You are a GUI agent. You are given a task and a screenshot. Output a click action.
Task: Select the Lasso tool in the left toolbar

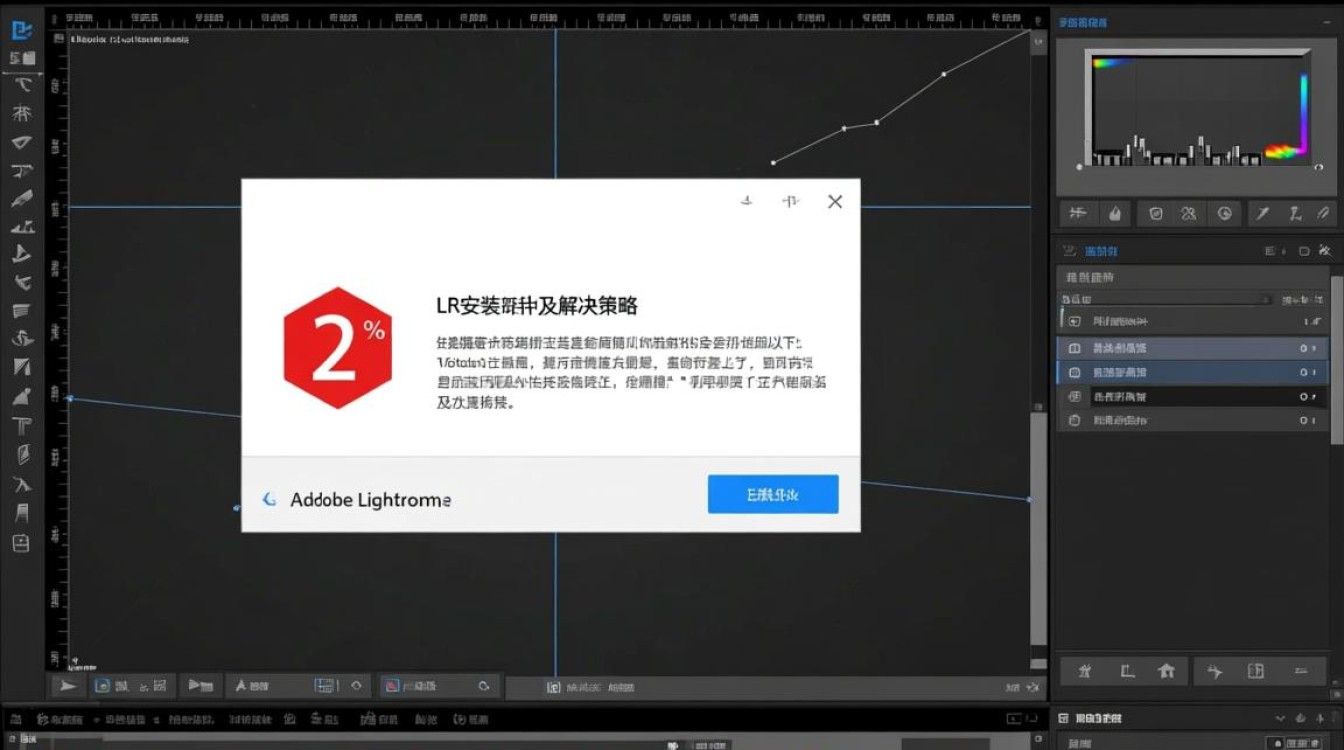pos(22,85)
